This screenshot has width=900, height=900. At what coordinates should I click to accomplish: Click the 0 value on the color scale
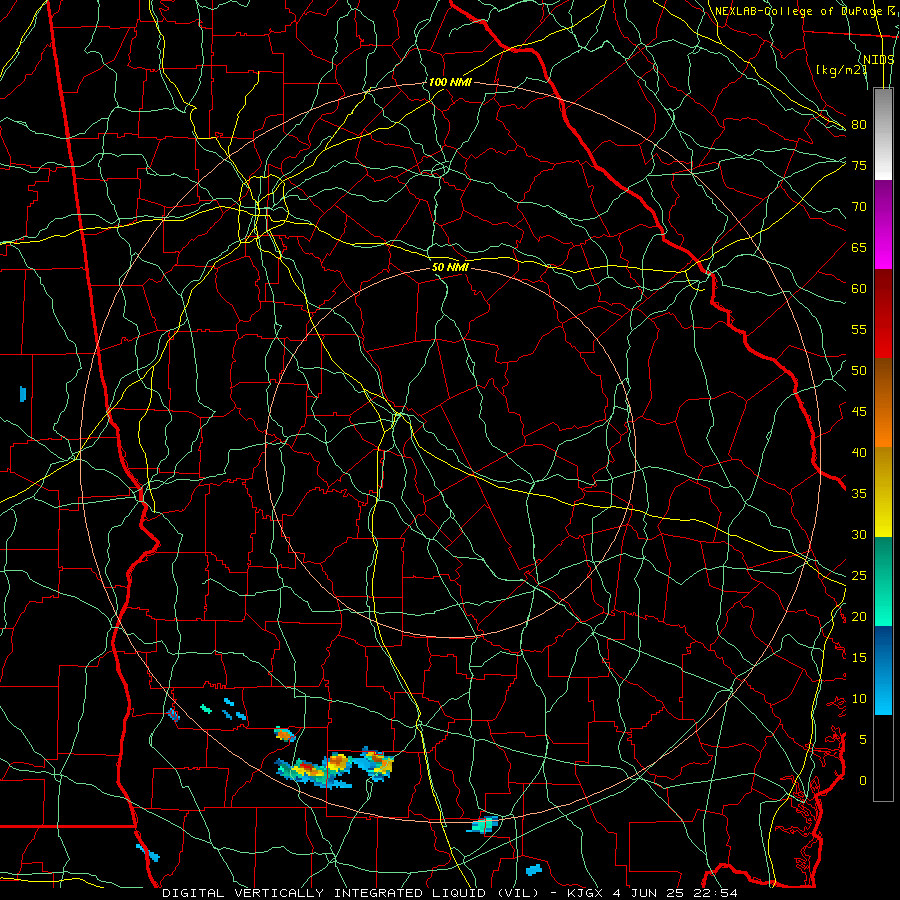pos(863,781)
